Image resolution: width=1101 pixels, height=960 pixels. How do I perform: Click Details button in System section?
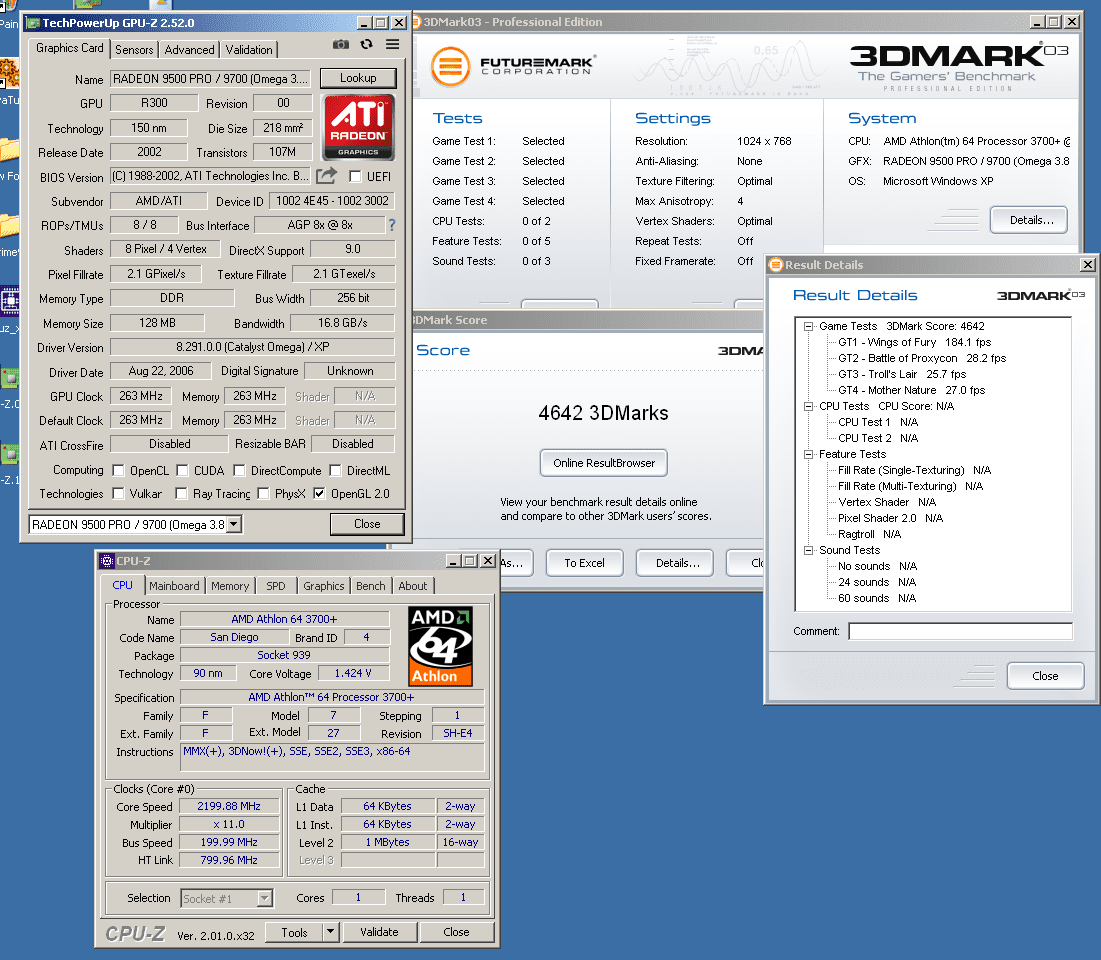coord(1031,220)
